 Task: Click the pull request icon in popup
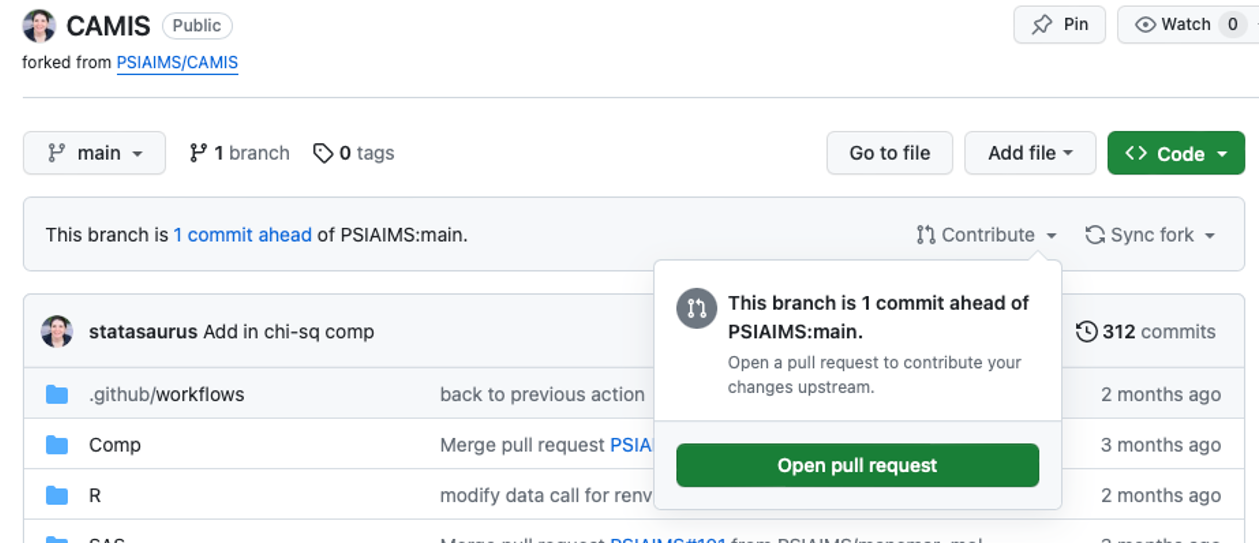697,308
